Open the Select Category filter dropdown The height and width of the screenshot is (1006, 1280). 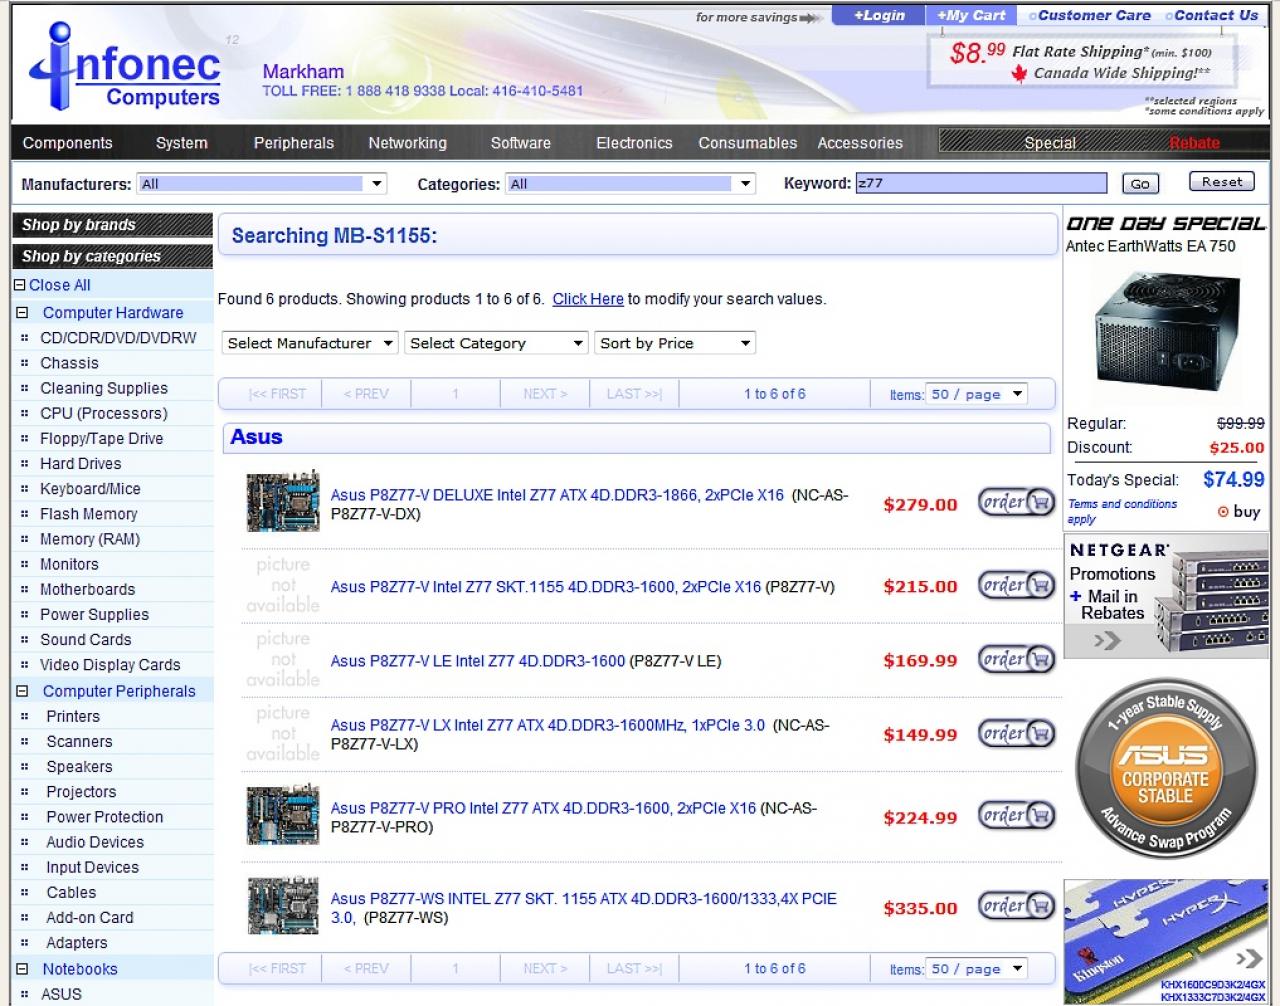coord(496,343)
